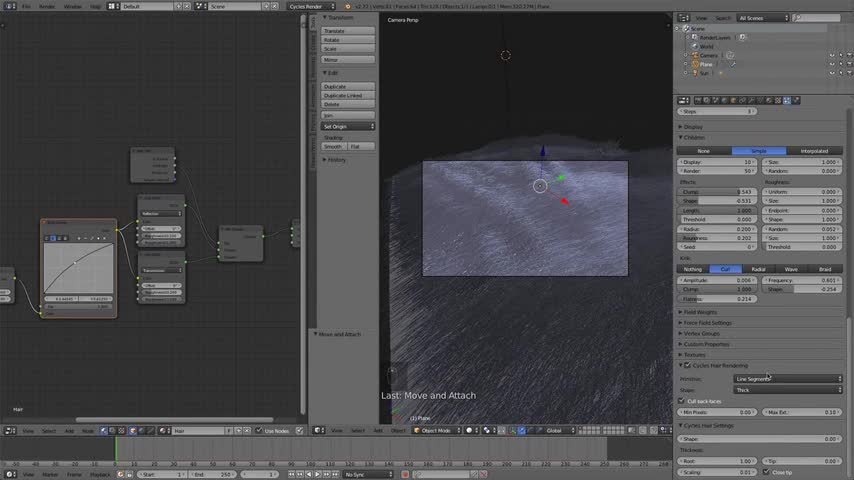Open the Textures tab in Properties header
Screen dimensions: 854x480
(778, 100)
